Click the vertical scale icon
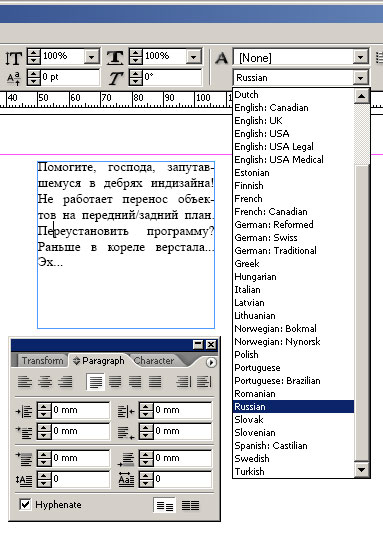383x534 pixels. point(14,58)
